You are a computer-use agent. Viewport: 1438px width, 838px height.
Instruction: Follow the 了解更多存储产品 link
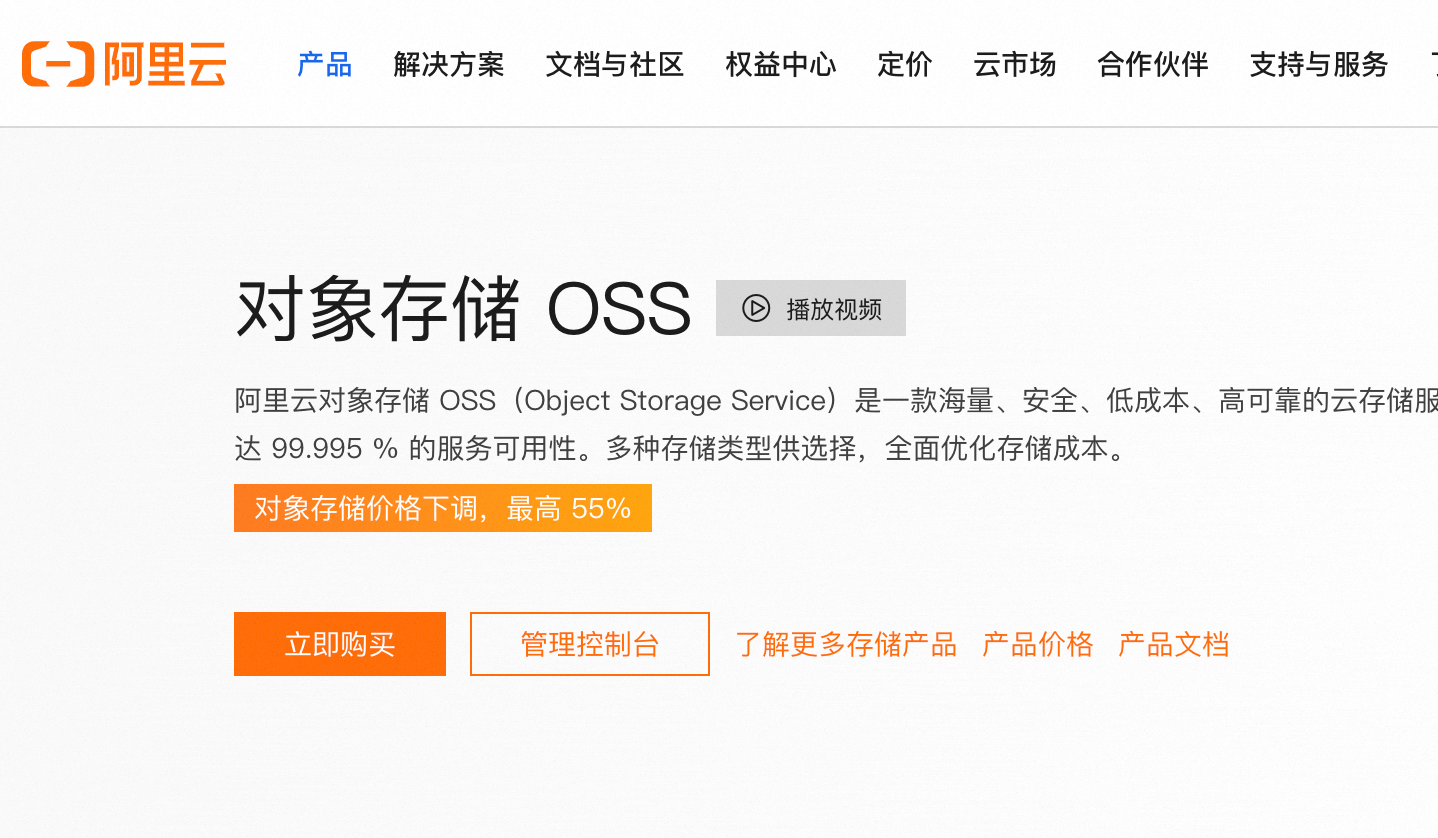tap(846, 644)
